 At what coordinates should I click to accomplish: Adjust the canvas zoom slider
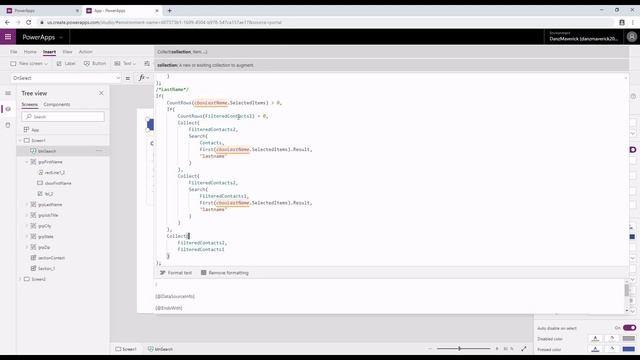click(463, 349)
